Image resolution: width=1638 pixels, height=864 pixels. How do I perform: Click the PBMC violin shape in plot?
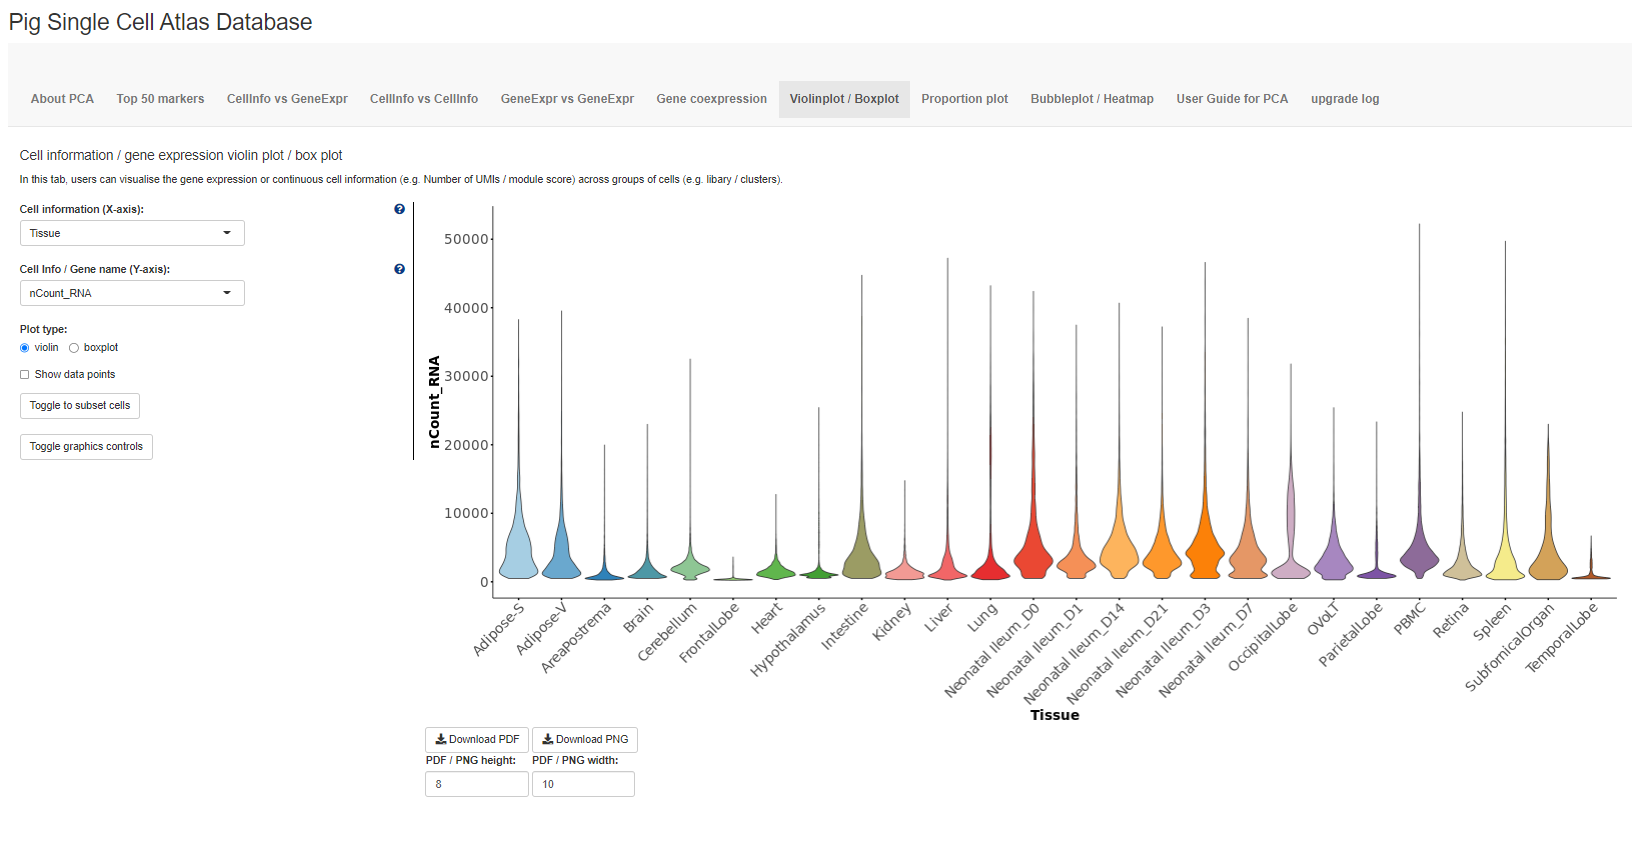[x=1419, y=556]
